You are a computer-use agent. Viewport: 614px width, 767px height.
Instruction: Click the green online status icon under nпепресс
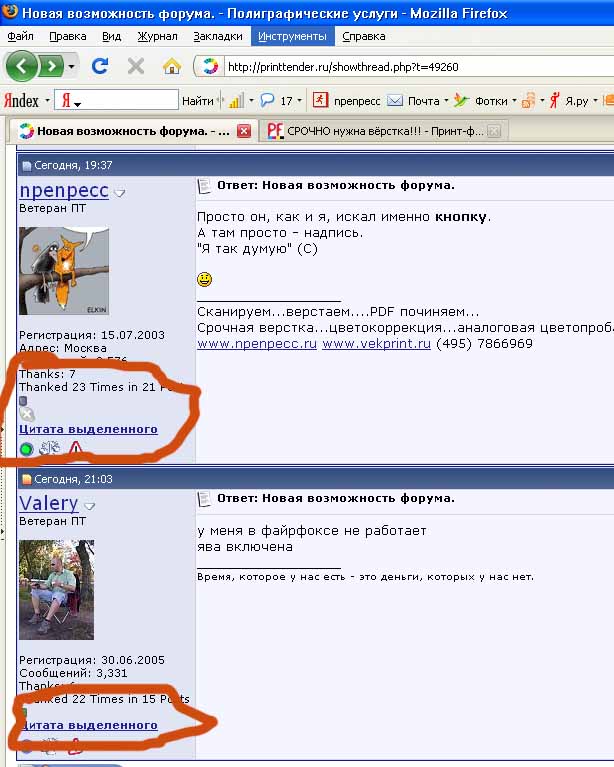point(27,449)
